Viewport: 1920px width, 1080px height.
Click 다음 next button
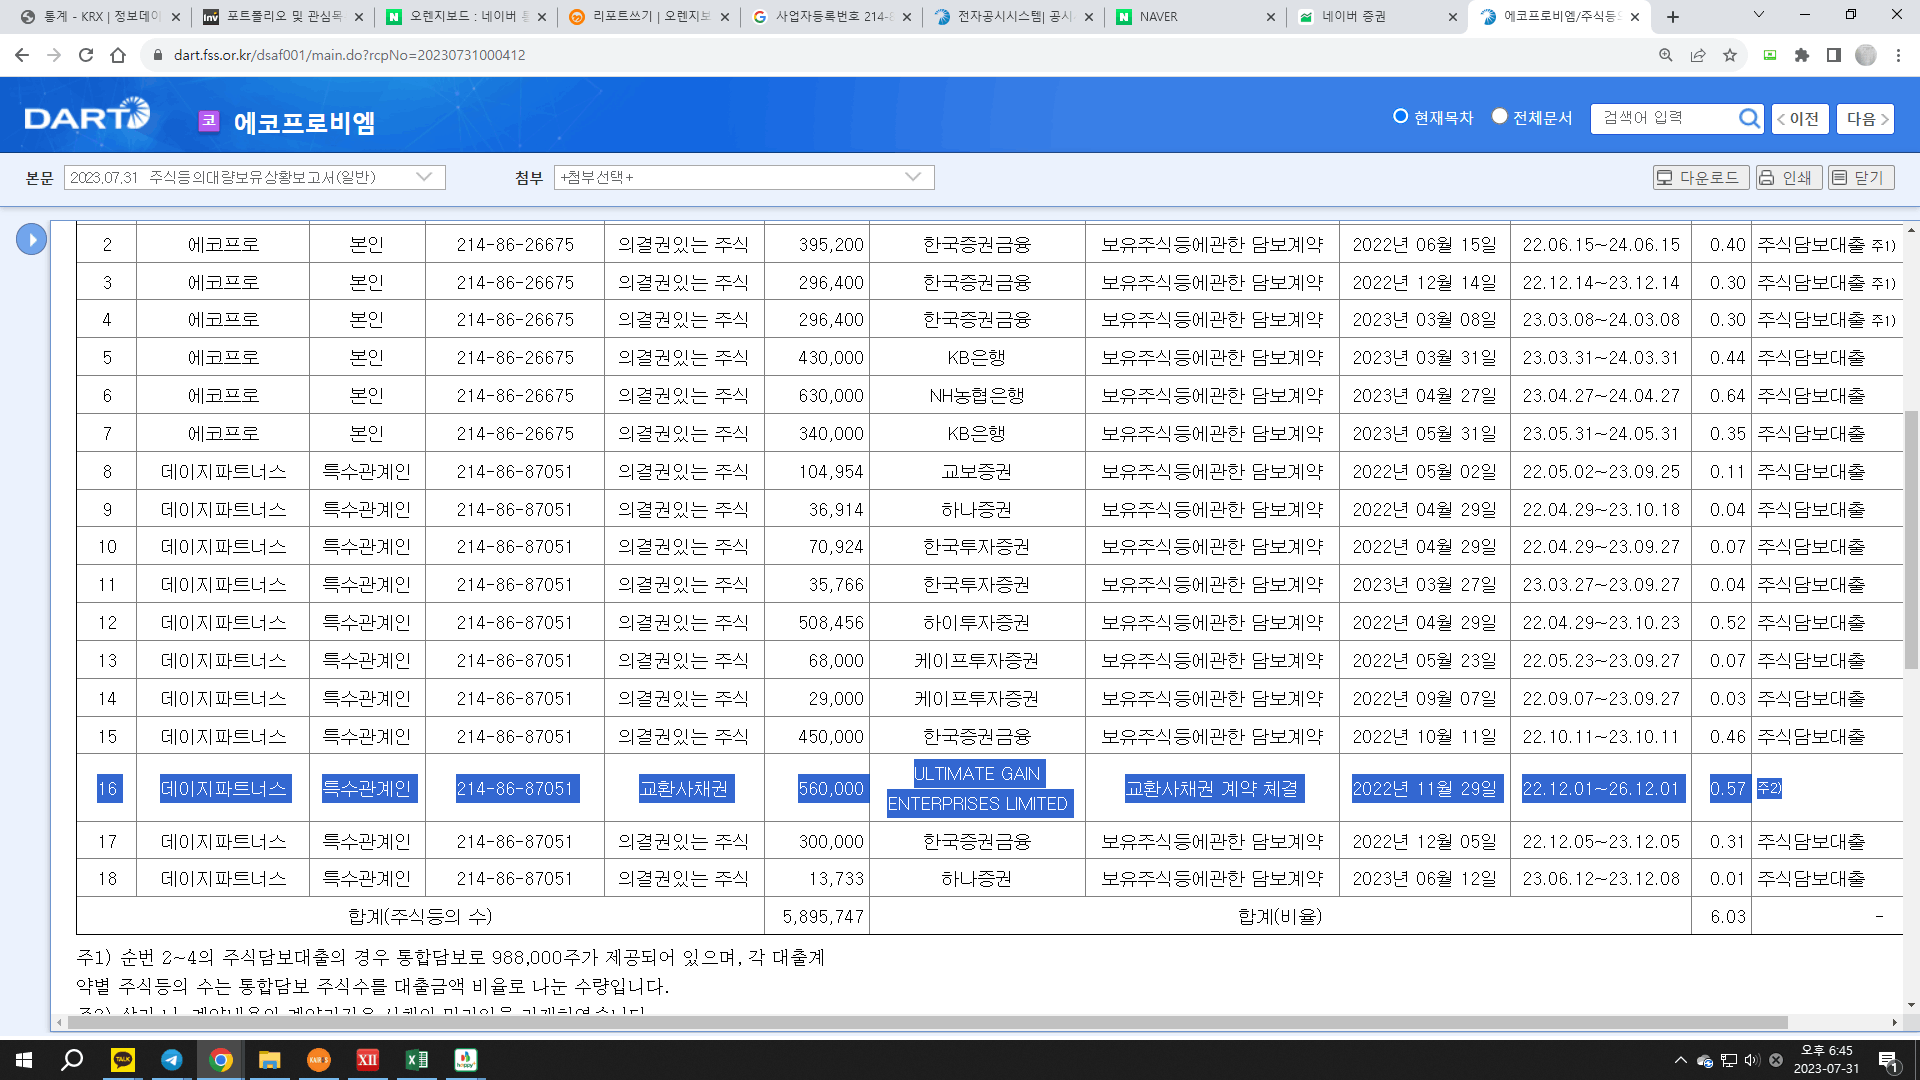point(1865,118)
